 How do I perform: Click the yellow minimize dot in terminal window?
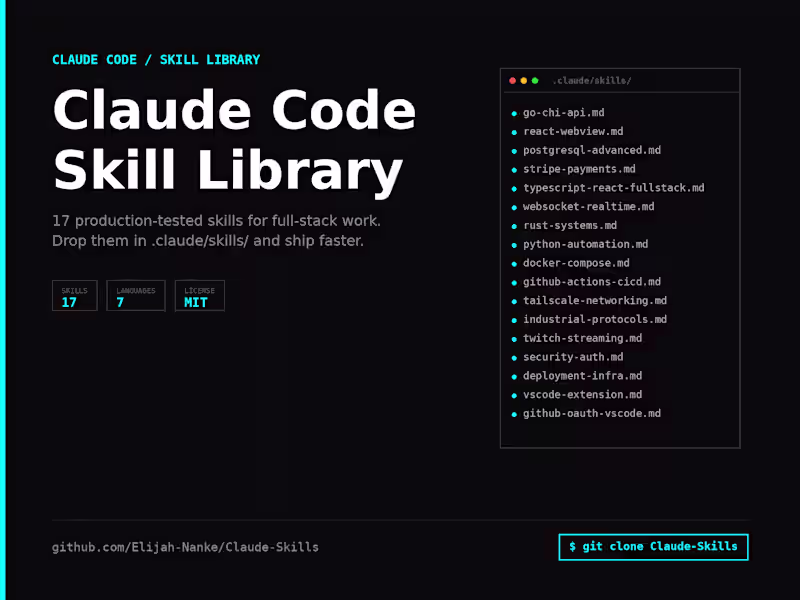pos(523,81)
